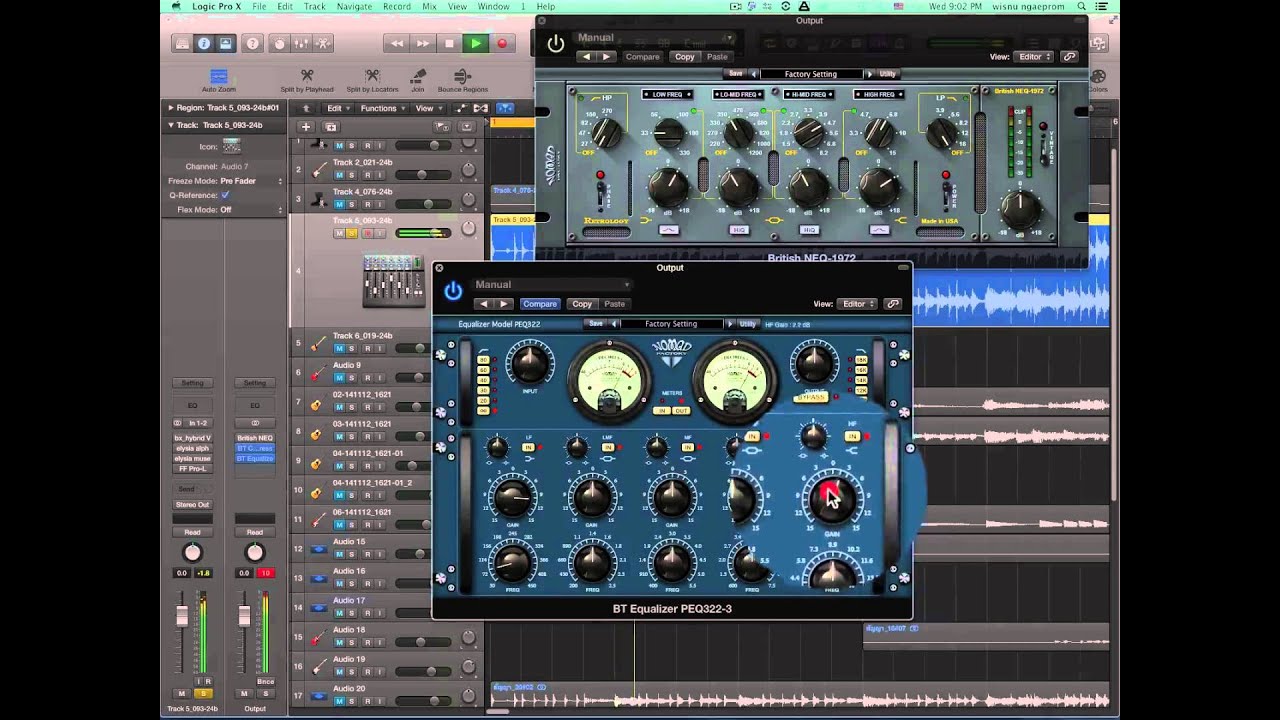Screen dimensions: 1280x720
Task: Open the Library button in Logic toolbar
Action: [182, 43]
